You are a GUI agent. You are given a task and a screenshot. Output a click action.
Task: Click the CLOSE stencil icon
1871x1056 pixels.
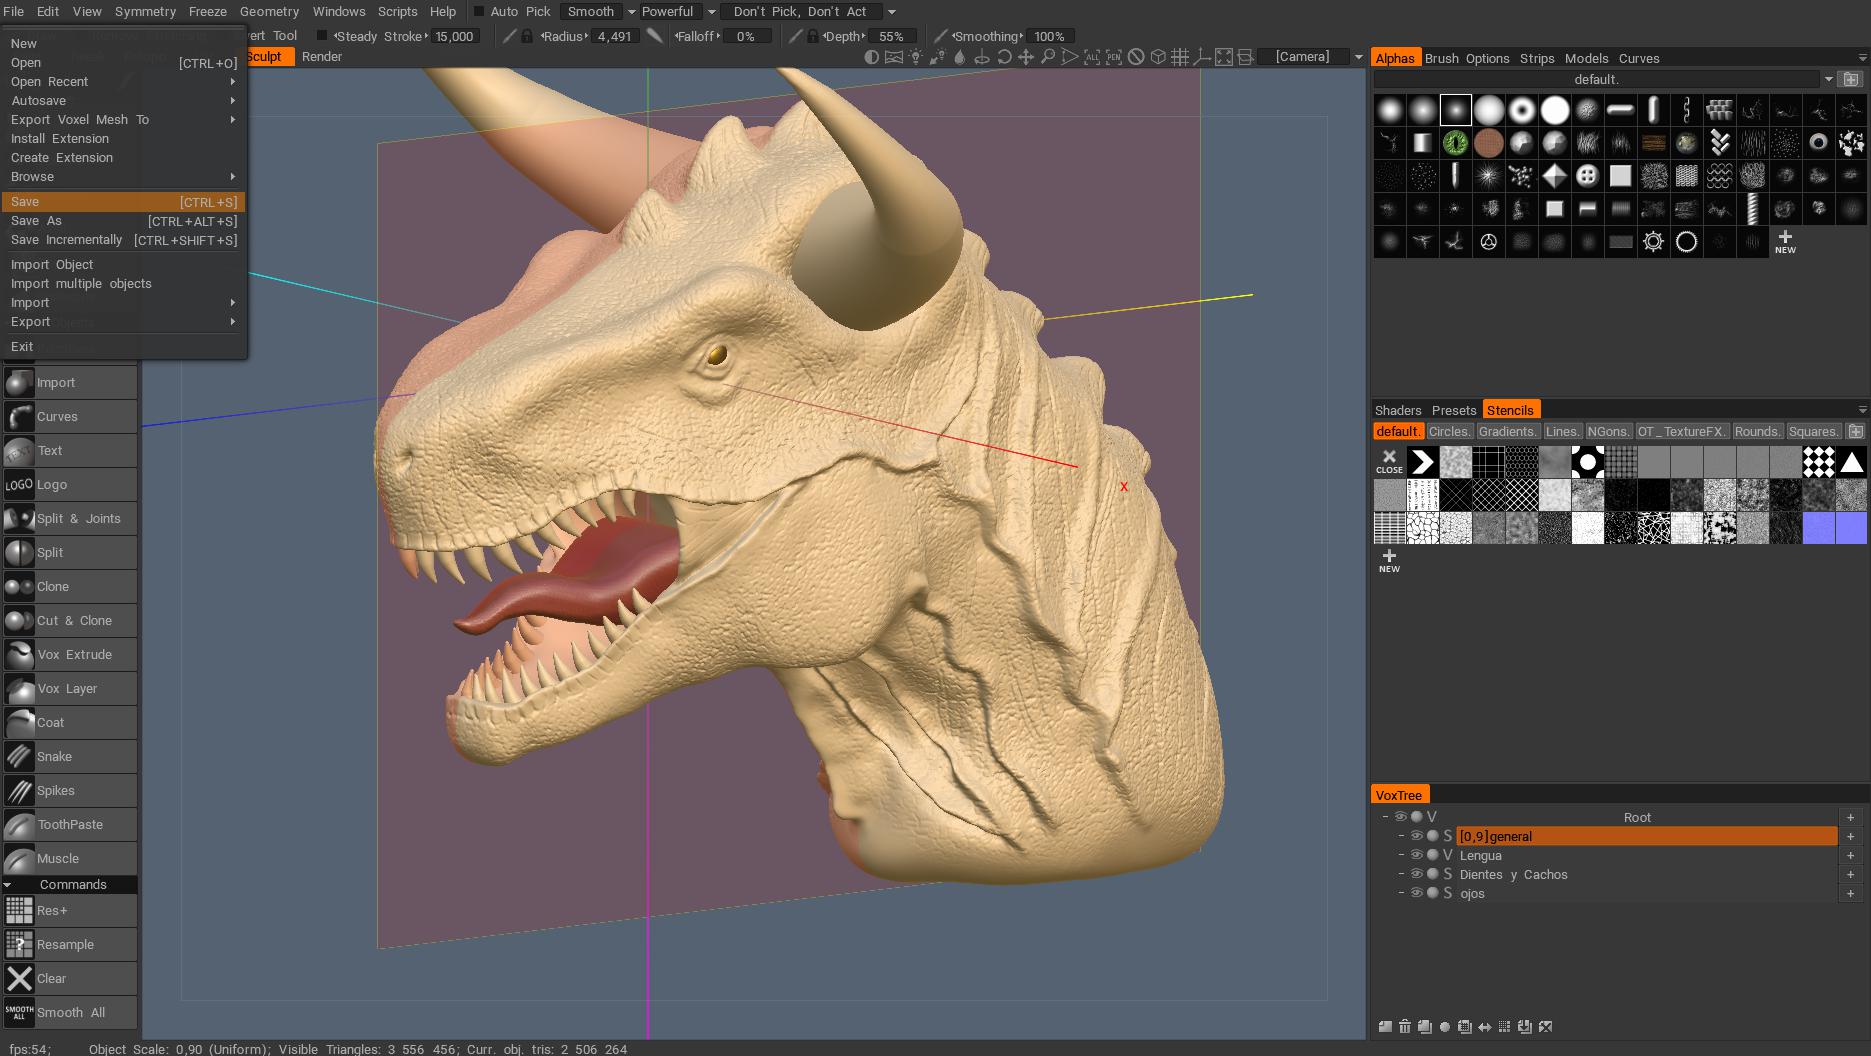pyautogui.click(x=1389, y=461)
